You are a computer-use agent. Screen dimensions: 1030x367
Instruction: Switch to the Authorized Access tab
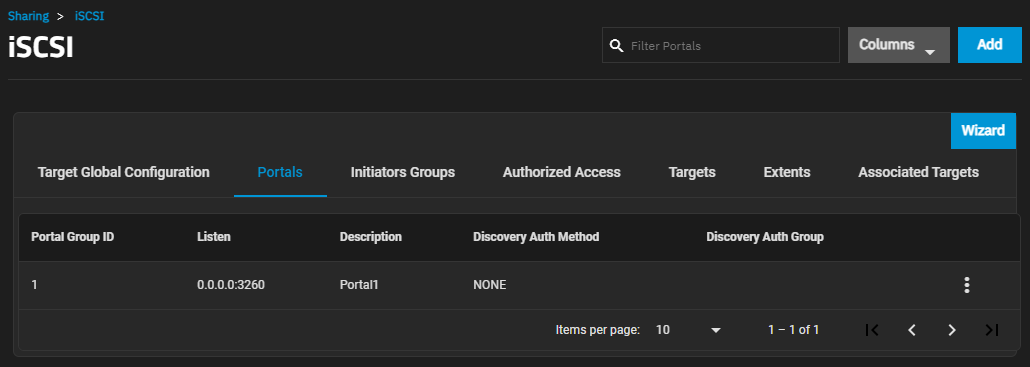pyautogui.click(x=562, y=172)
